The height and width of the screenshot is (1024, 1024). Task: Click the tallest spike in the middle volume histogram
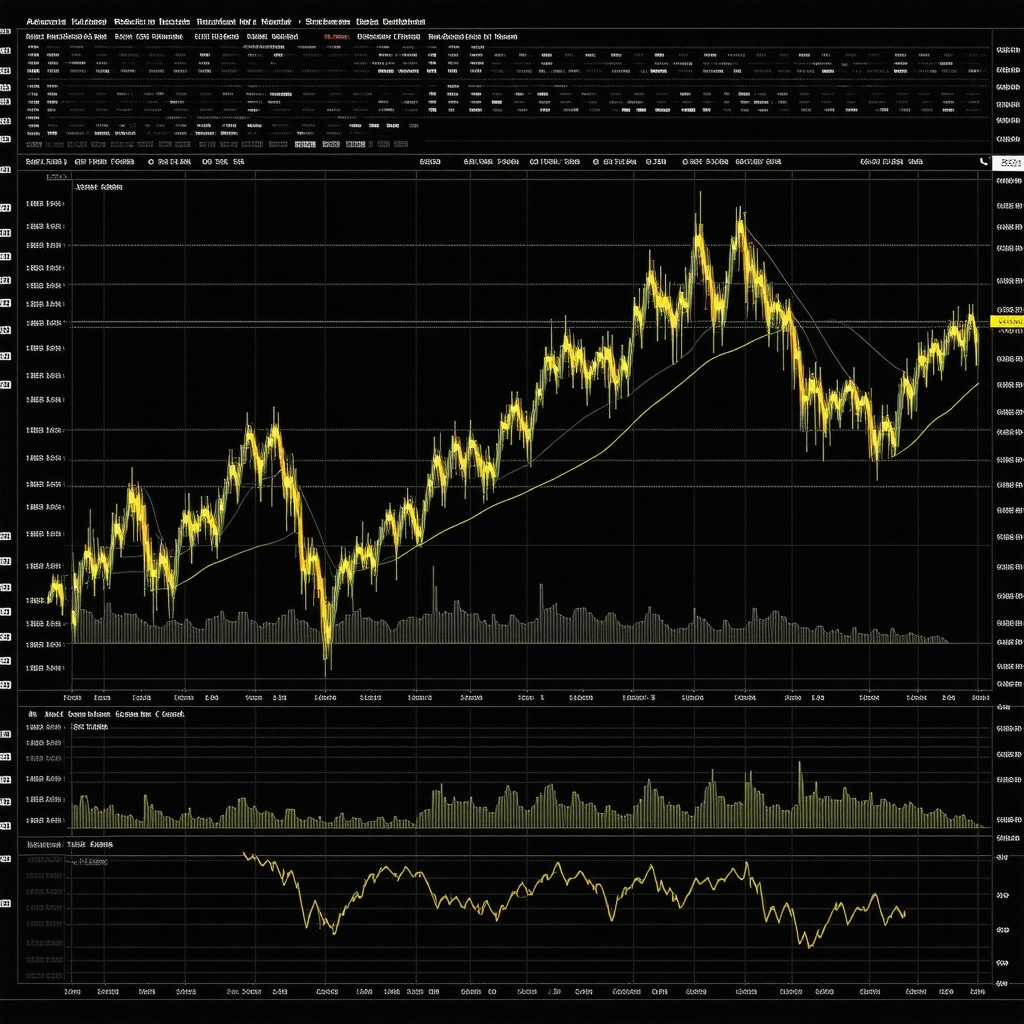pyautogui.click(x=799, y=794)
